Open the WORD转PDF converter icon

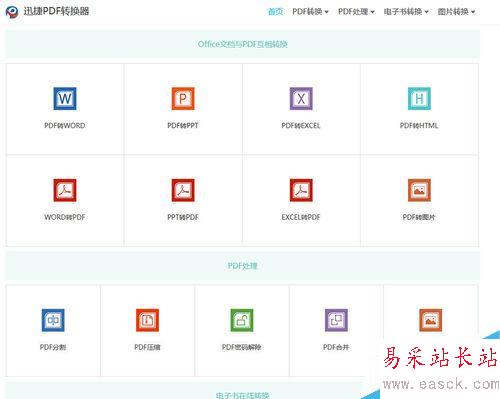[65, 190]
